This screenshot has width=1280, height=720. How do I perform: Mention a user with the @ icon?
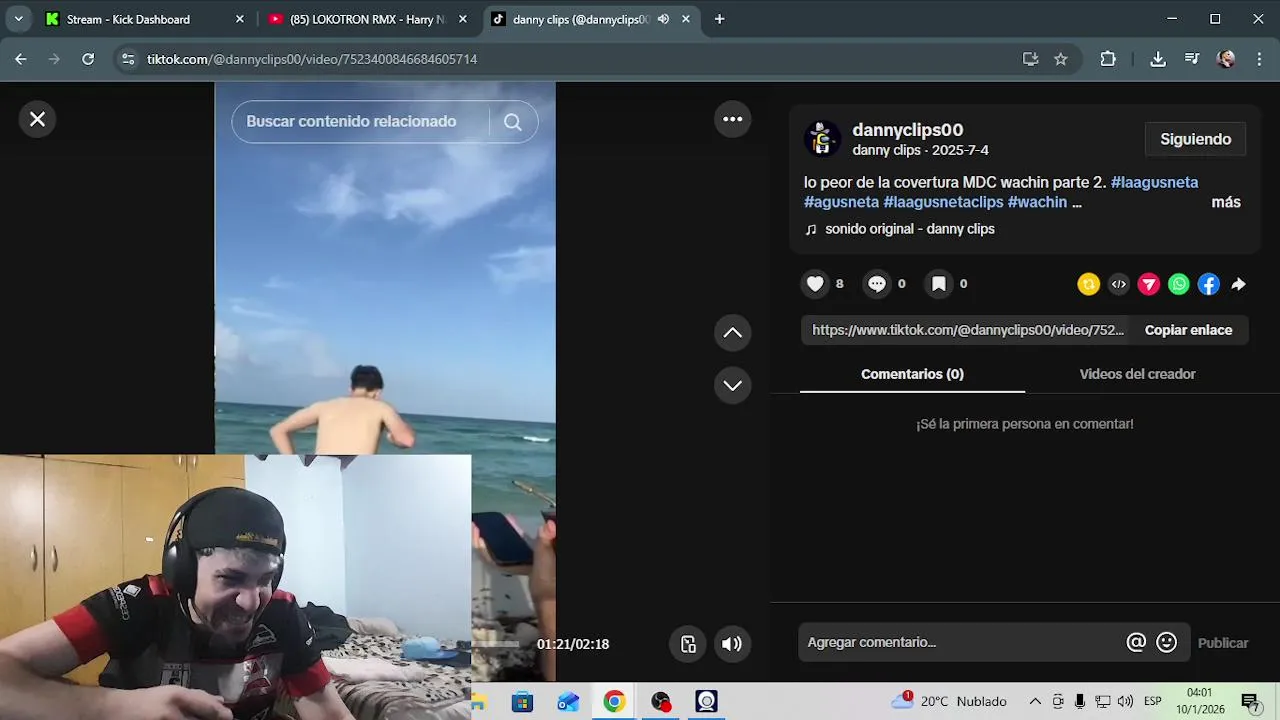pyautogui.click(x=1136, y=642)
